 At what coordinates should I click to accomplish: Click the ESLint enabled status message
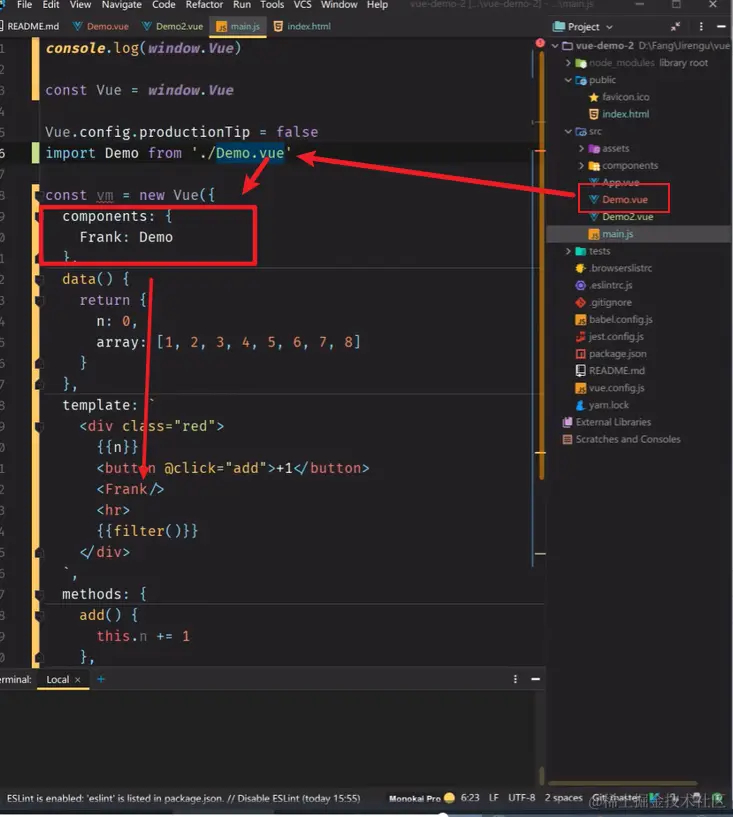click(183, 799)
